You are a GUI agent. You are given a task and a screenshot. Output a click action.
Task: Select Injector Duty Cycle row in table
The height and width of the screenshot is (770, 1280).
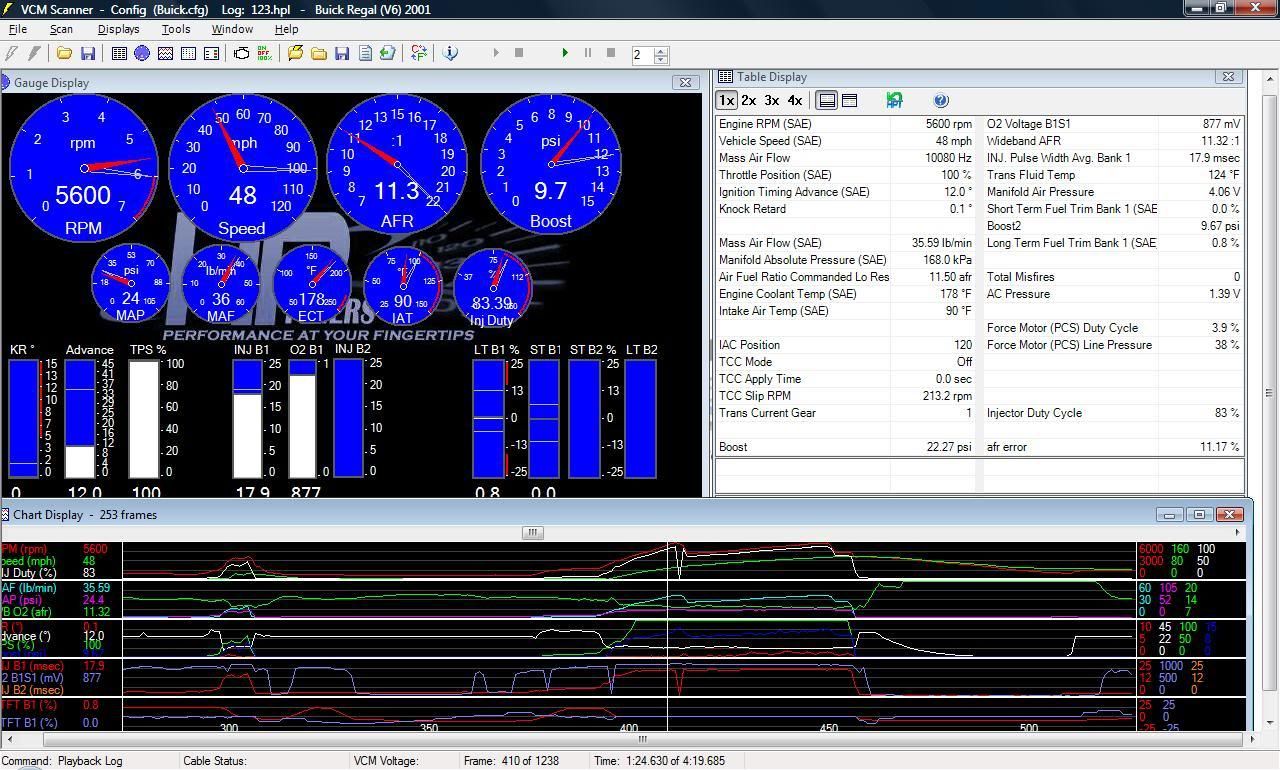[1114, 413]
